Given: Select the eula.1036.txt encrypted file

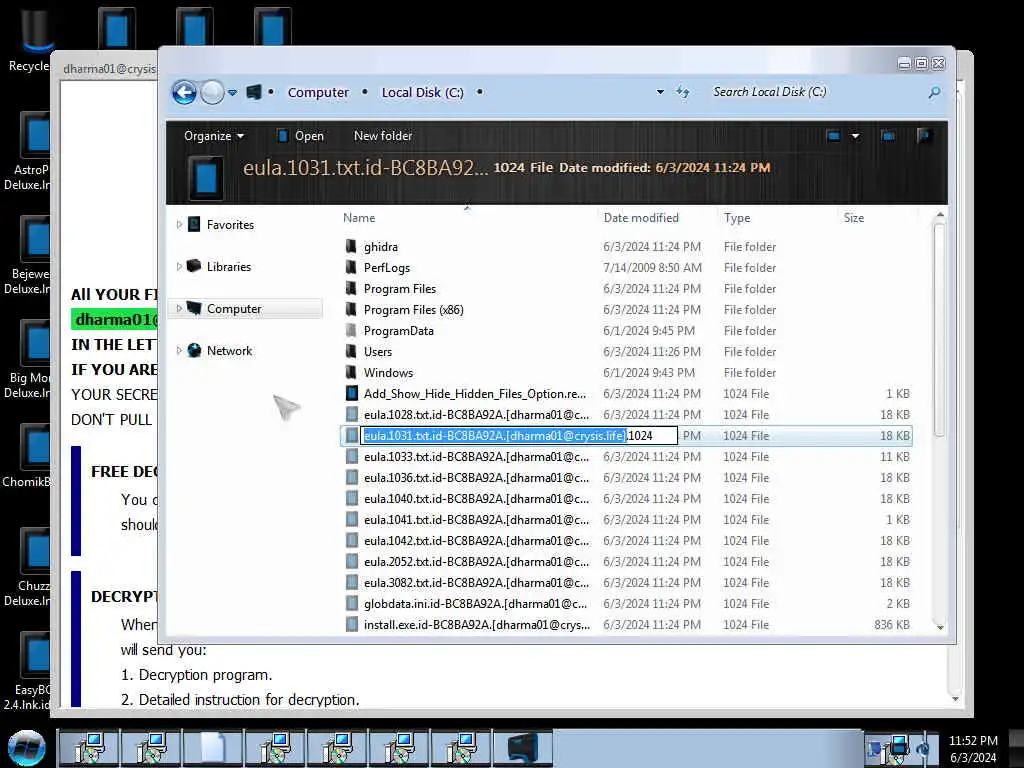Looking at the screenshot, I should click(x=476, y=477).
